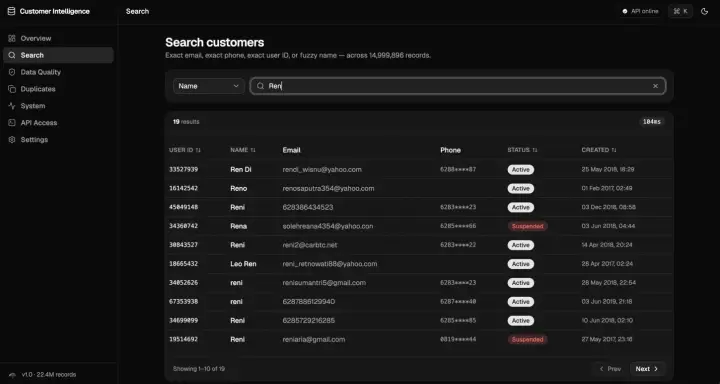The width and height of the screenshot is (720, 384).
Task: Select user ID 45049148
Action: coord(183,208)
